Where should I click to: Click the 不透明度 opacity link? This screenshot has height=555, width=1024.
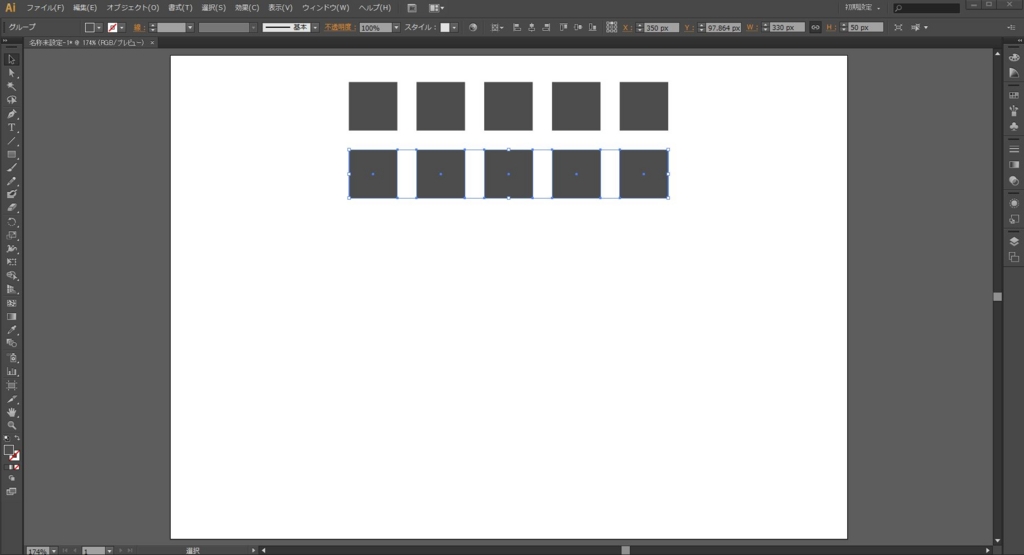[x=338, y=27]
